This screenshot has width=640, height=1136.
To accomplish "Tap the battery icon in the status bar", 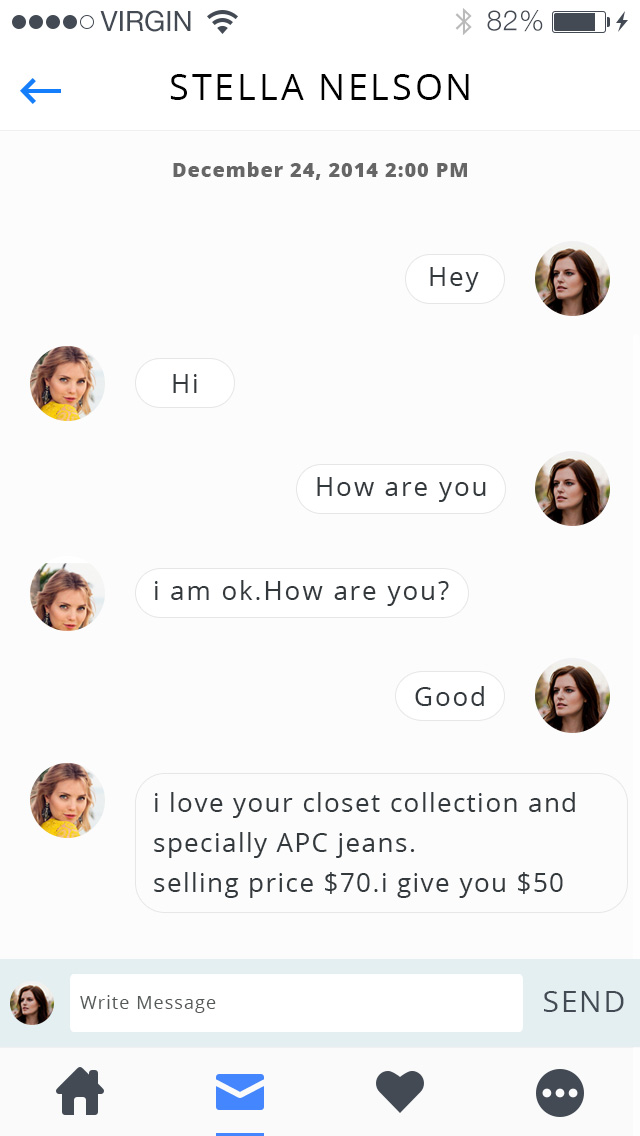I will coord(580,21).
